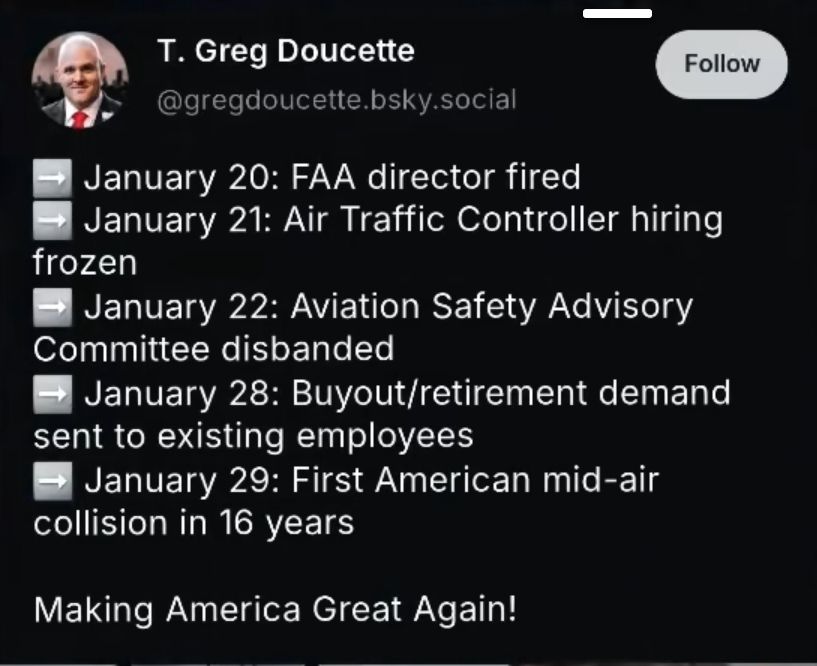Click the "First American mid-air" text line
The height and width of the screenshot is (666, 817).
point(475,480)
